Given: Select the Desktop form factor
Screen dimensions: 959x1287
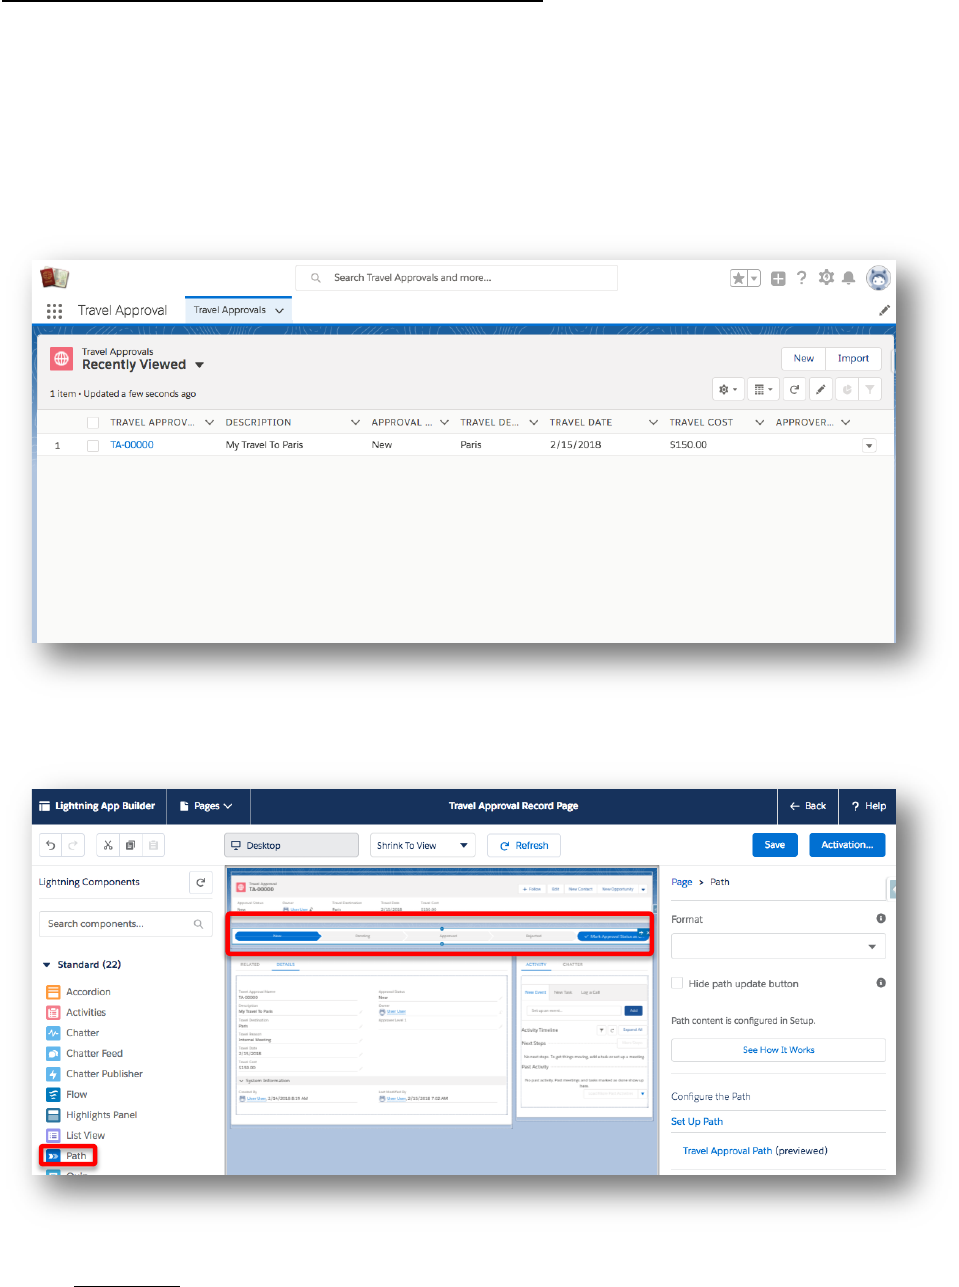Looking at the screenshot, I should click(291, 845).
